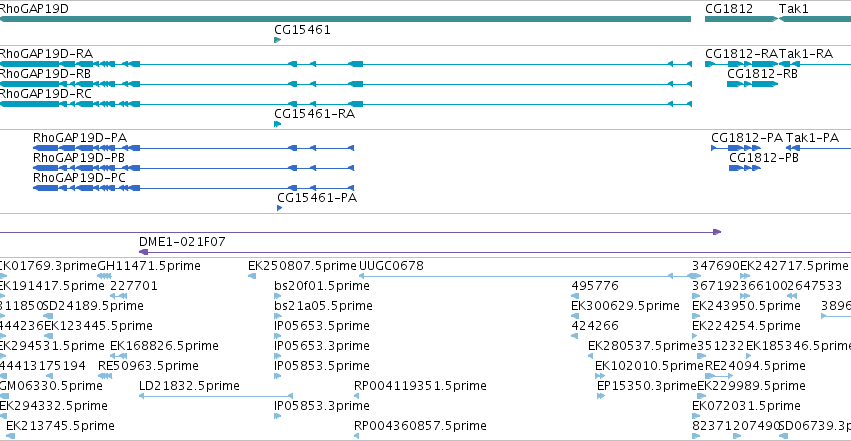
Task: Open protein label CG15461-PA
Action: [x=317, y=197]
